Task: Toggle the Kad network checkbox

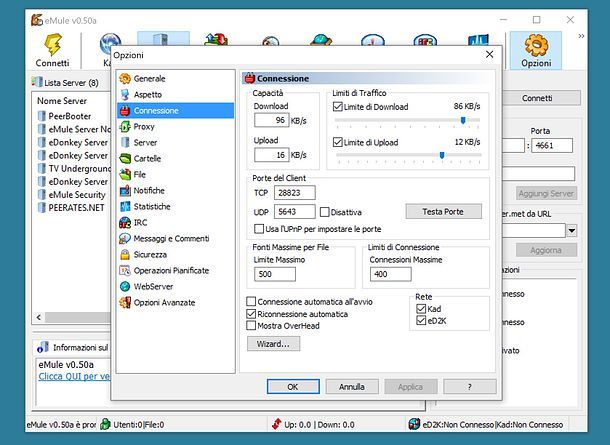Action: tap(421, 309)
